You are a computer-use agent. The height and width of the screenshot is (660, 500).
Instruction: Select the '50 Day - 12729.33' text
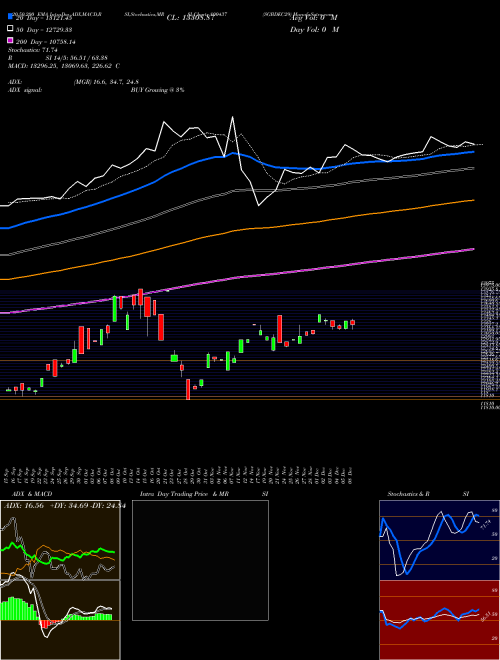[44, 29]
